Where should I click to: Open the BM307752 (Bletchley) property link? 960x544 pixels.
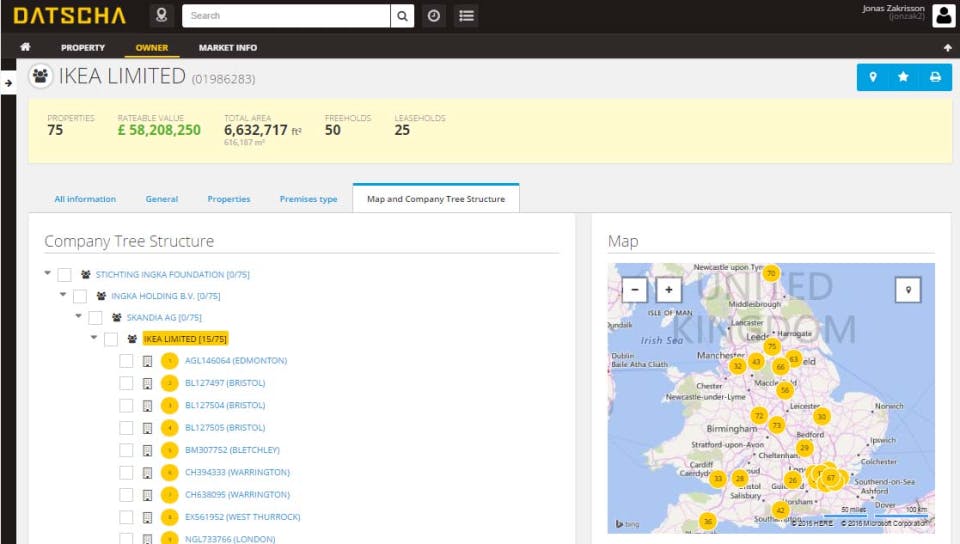232,450
